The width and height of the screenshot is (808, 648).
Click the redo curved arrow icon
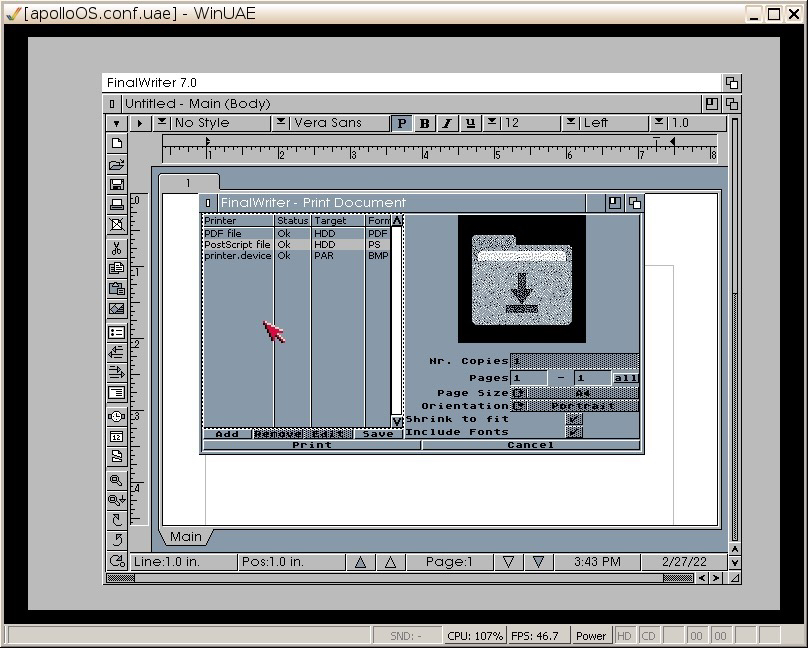point(117,520)
